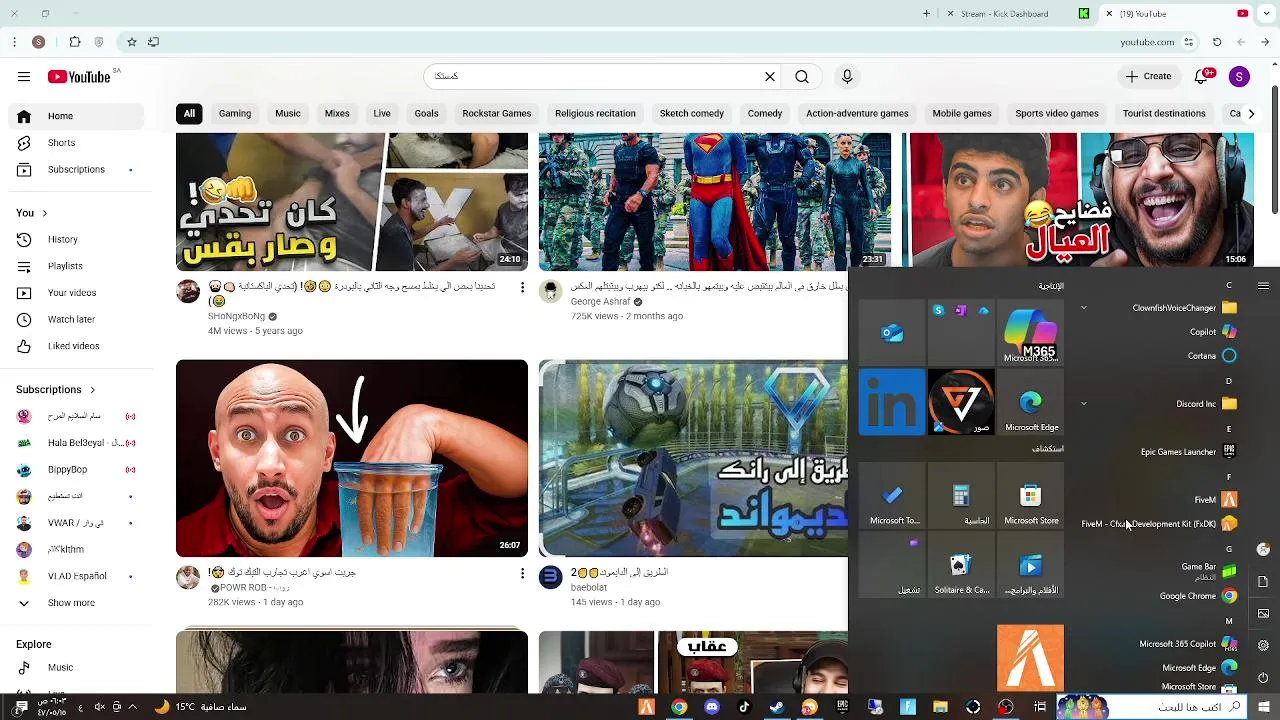
Task: Open the Superman soldiers video thumbnail
Action: pyautogui.click(x=715, y=202)
